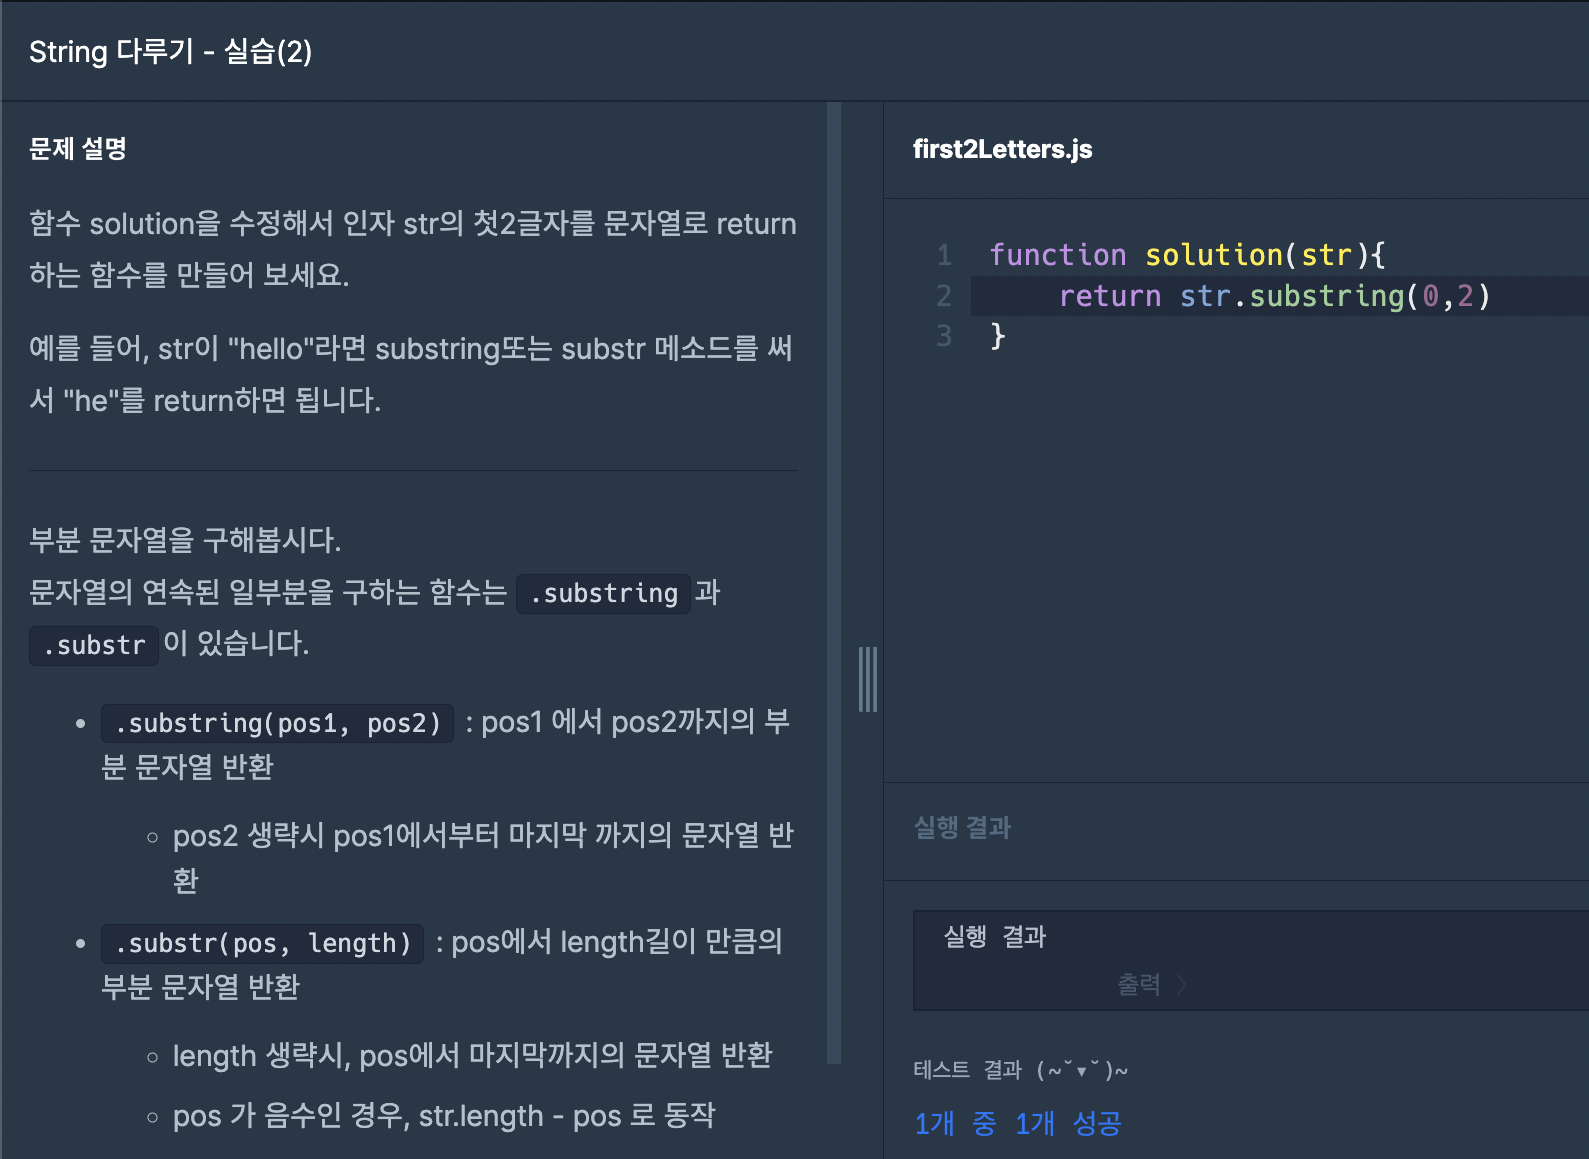Click the String 다루기 - 실습(2) title

point(171,52)
